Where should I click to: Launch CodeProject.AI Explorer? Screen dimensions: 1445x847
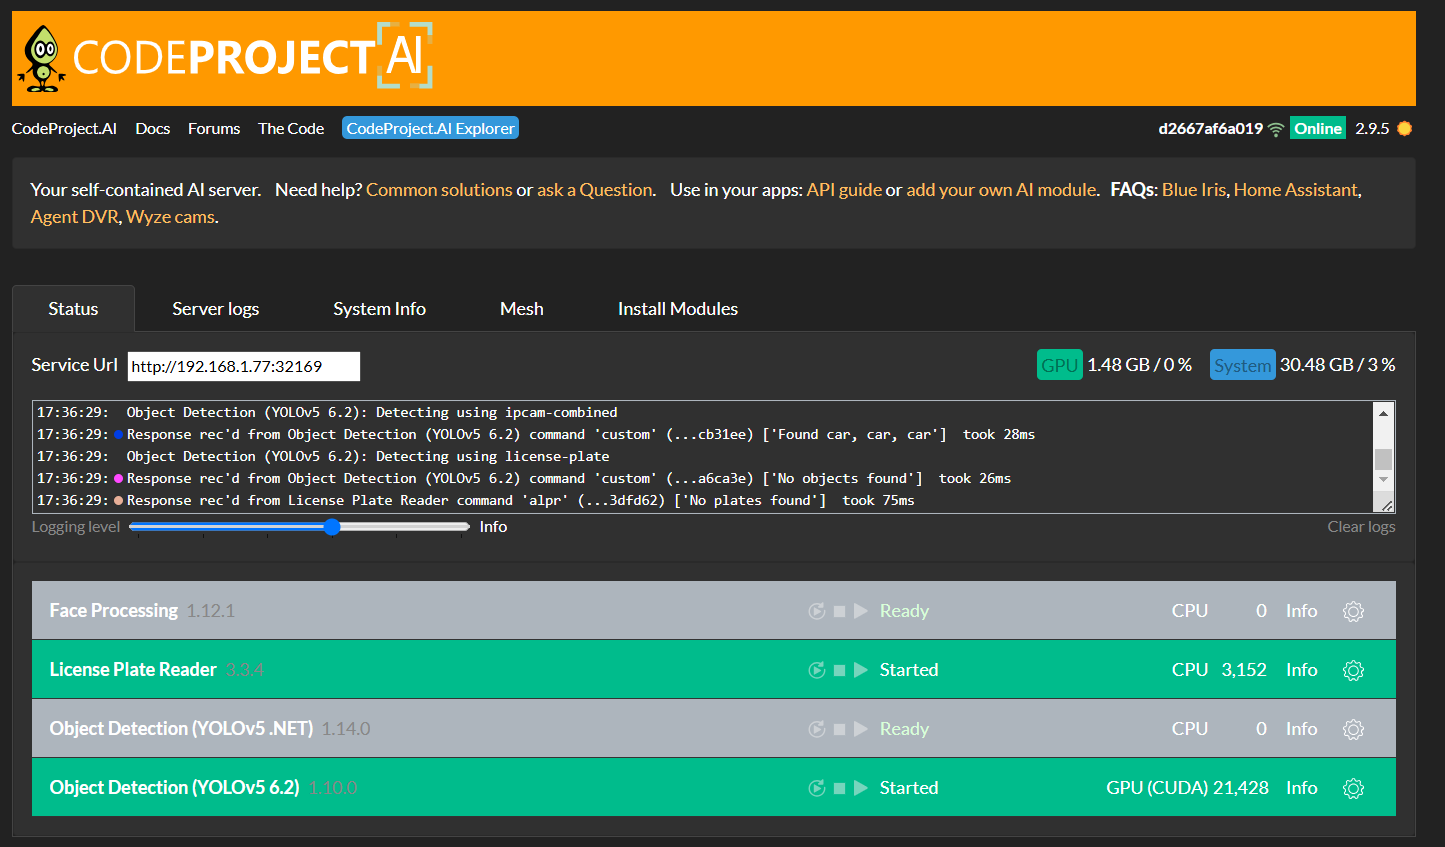point(430,128)
